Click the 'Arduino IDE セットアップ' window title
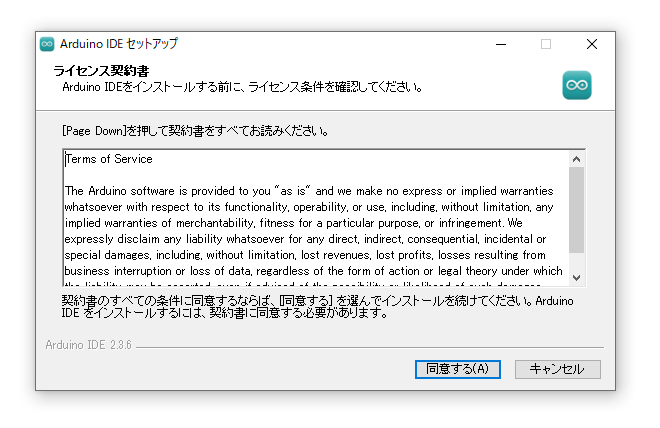 click(x=119, y=44)
